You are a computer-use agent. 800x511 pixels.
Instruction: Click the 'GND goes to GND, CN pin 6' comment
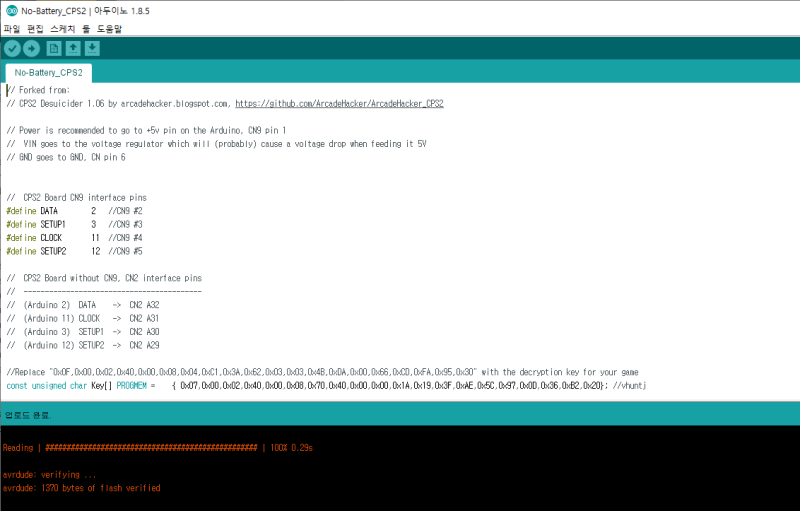[66, 158]
